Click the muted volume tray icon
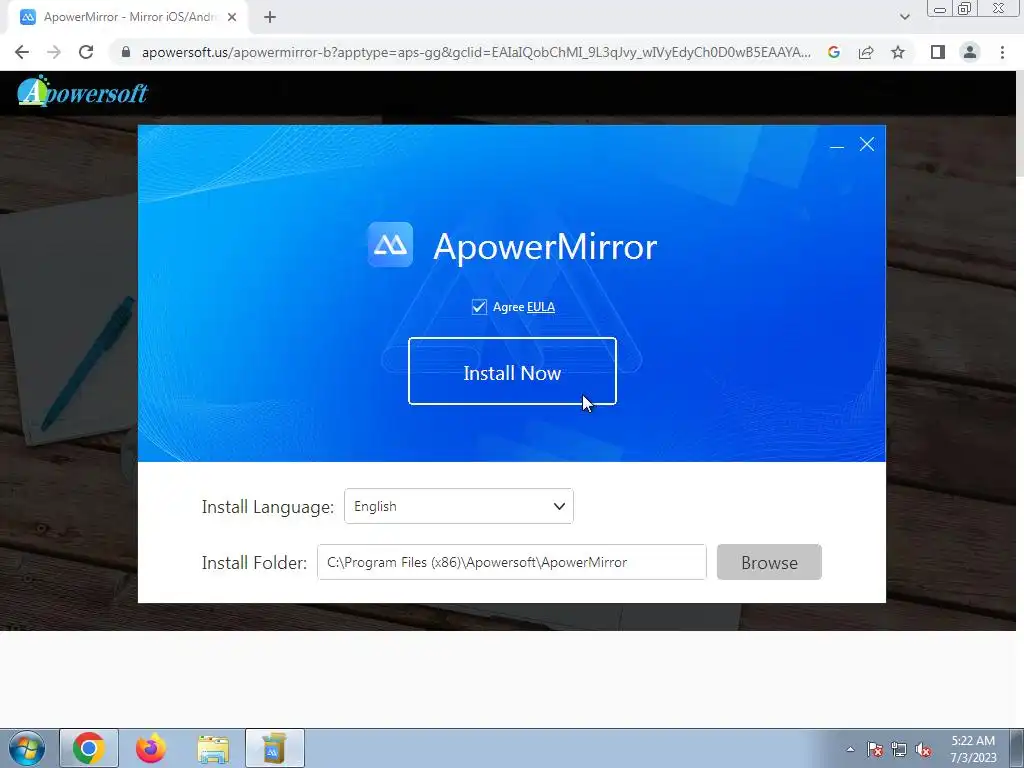 pos(923,749)
